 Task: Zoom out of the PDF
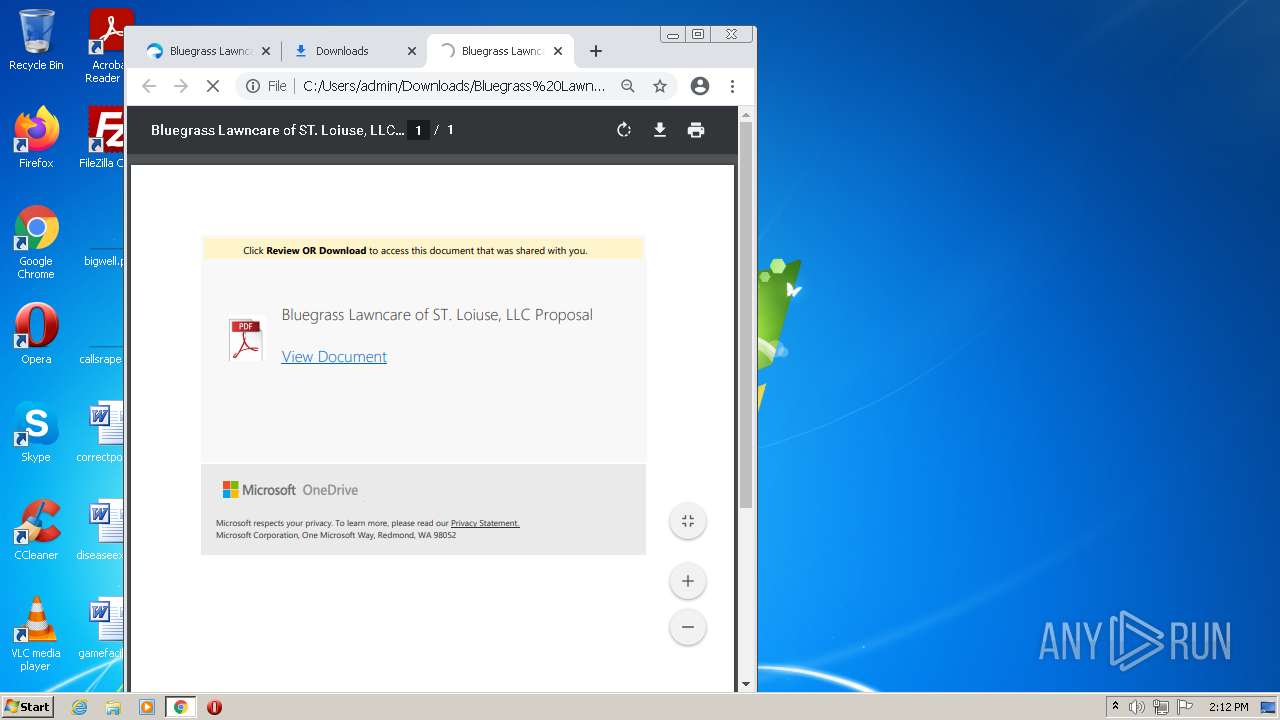click(688, 627)
